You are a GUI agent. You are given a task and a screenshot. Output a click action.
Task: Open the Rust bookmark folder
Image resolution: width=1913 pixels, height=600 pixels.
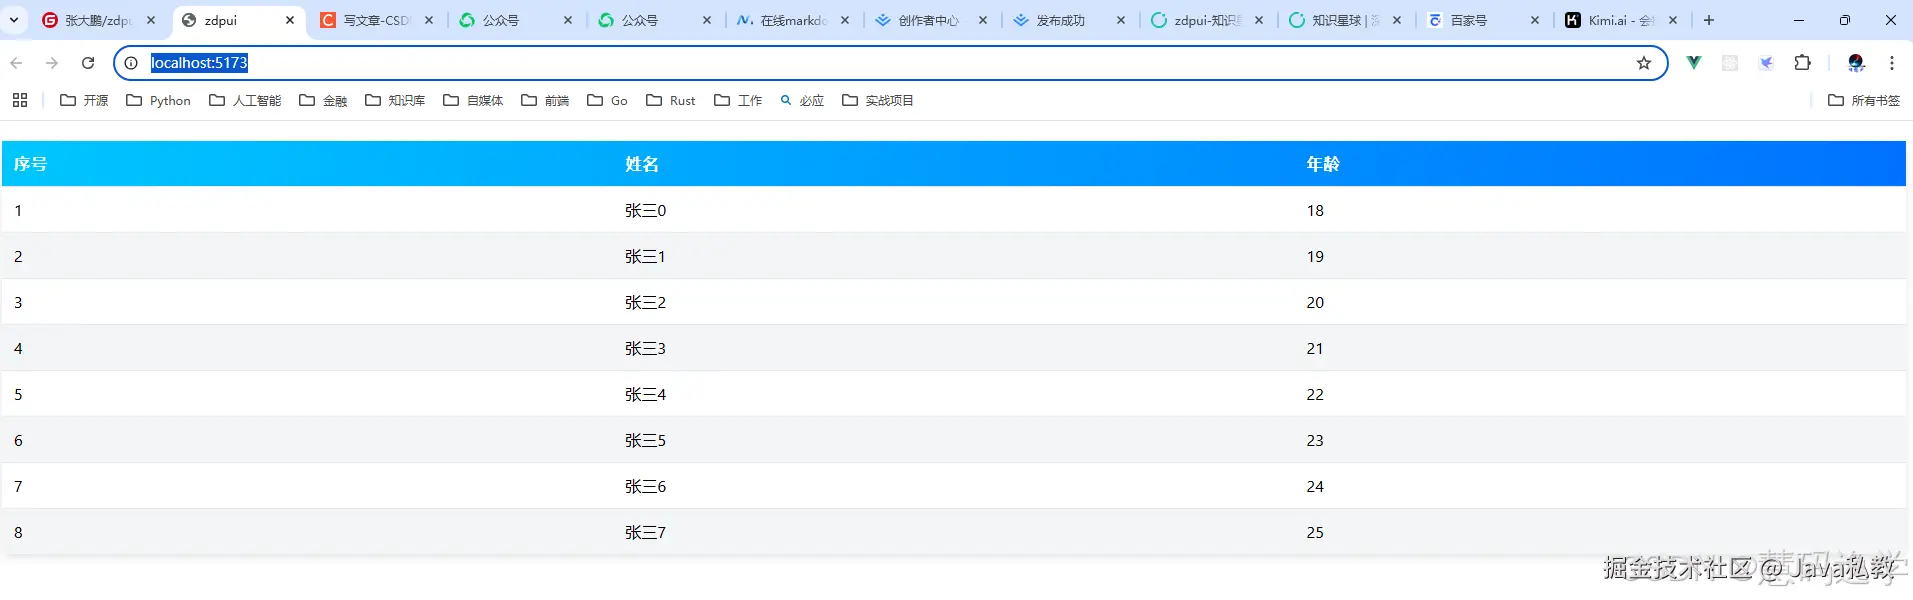coord(671,100)
